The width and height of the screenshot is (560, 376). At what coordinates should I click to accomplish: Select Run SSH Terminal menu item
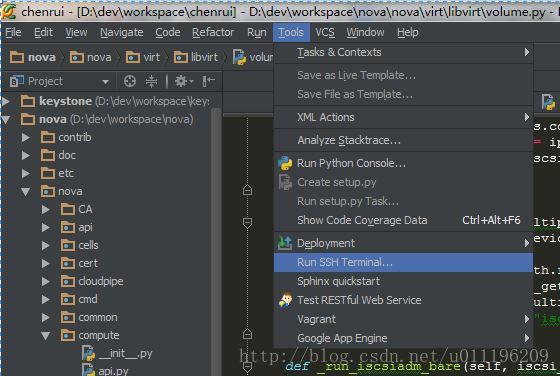click(403, 262)
